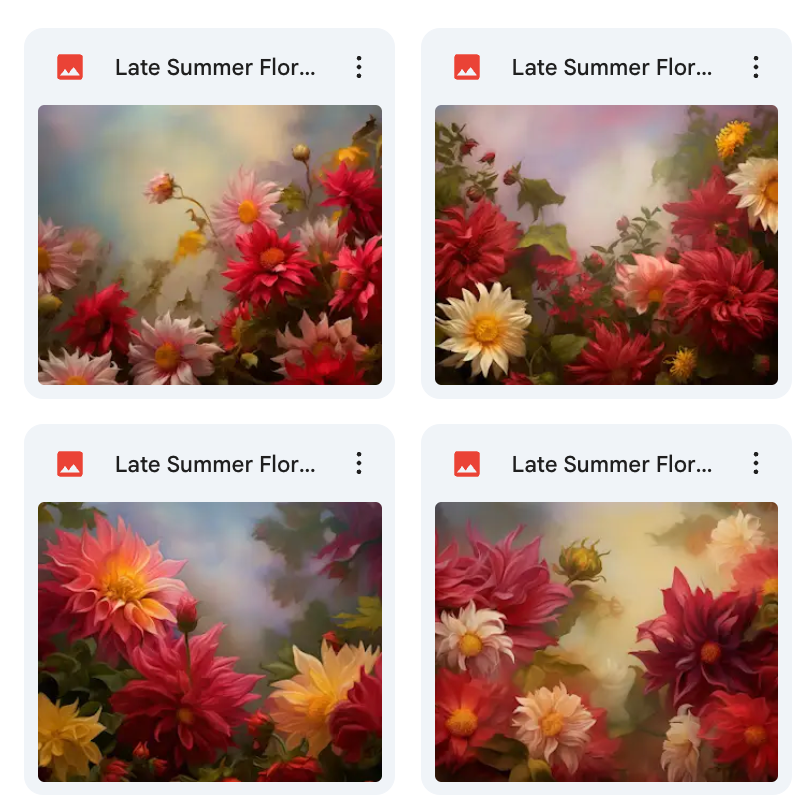Click the bright red flower in the first thumbnail's center
The height and width of the screenshot is (806, 808).
(268, 258)
